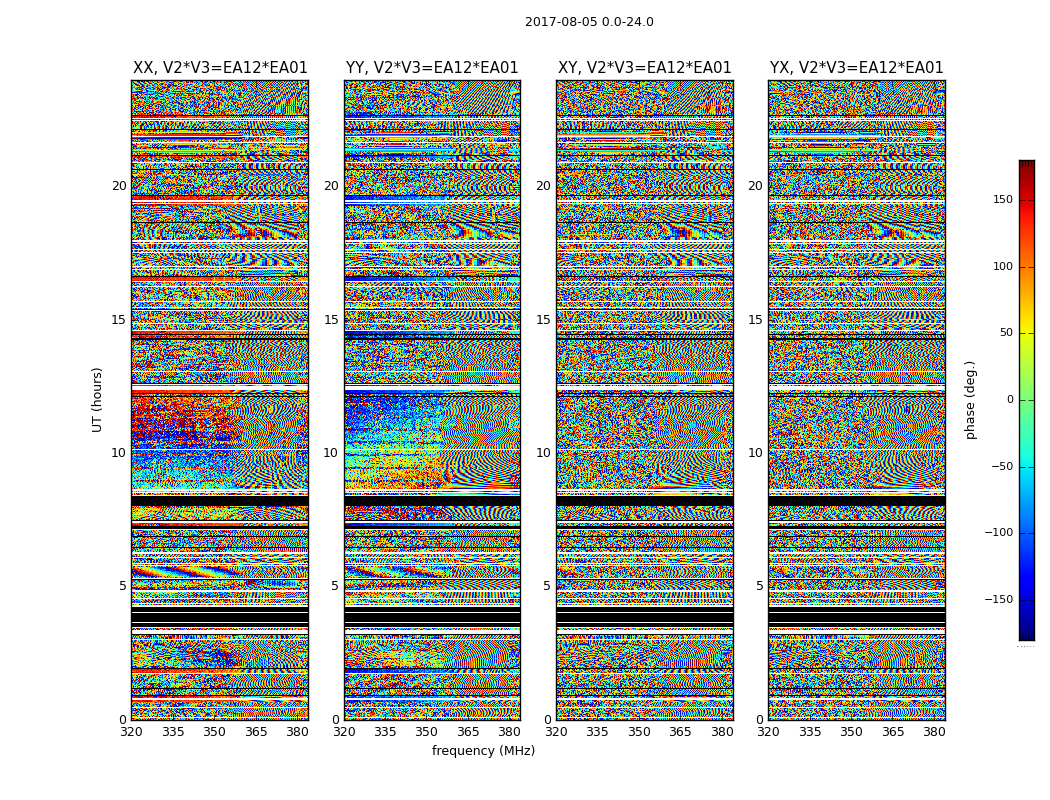Select the "YY, V2*V3=EA12*EA01" subplot title
Image resolution: width=1050 pixels, height=800 pixels.
click(x=432, y=68)
